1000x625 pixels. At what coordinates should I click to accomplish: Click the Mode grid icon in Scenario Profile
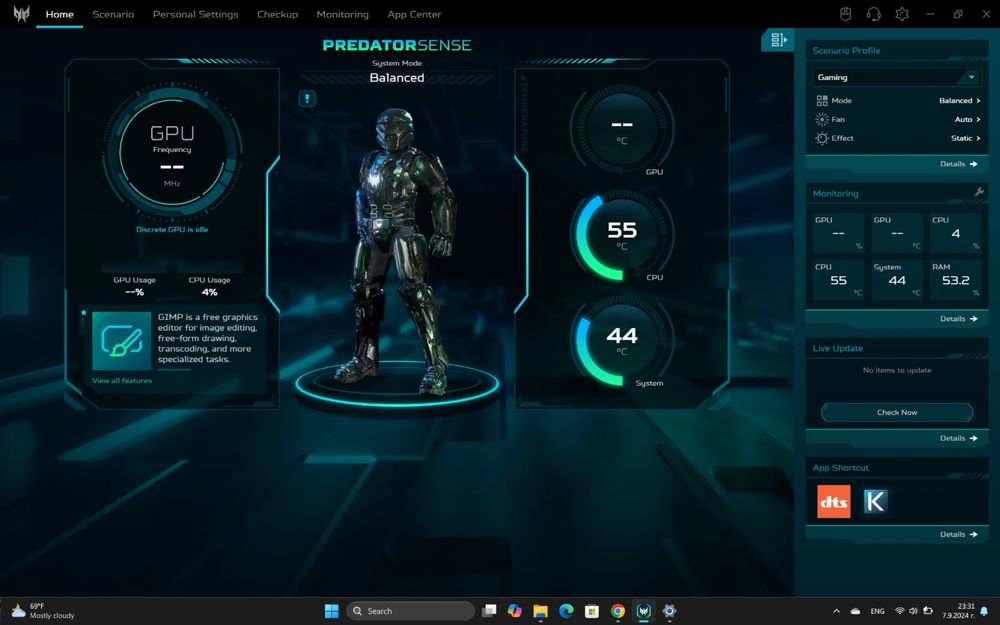coord(822,101)
